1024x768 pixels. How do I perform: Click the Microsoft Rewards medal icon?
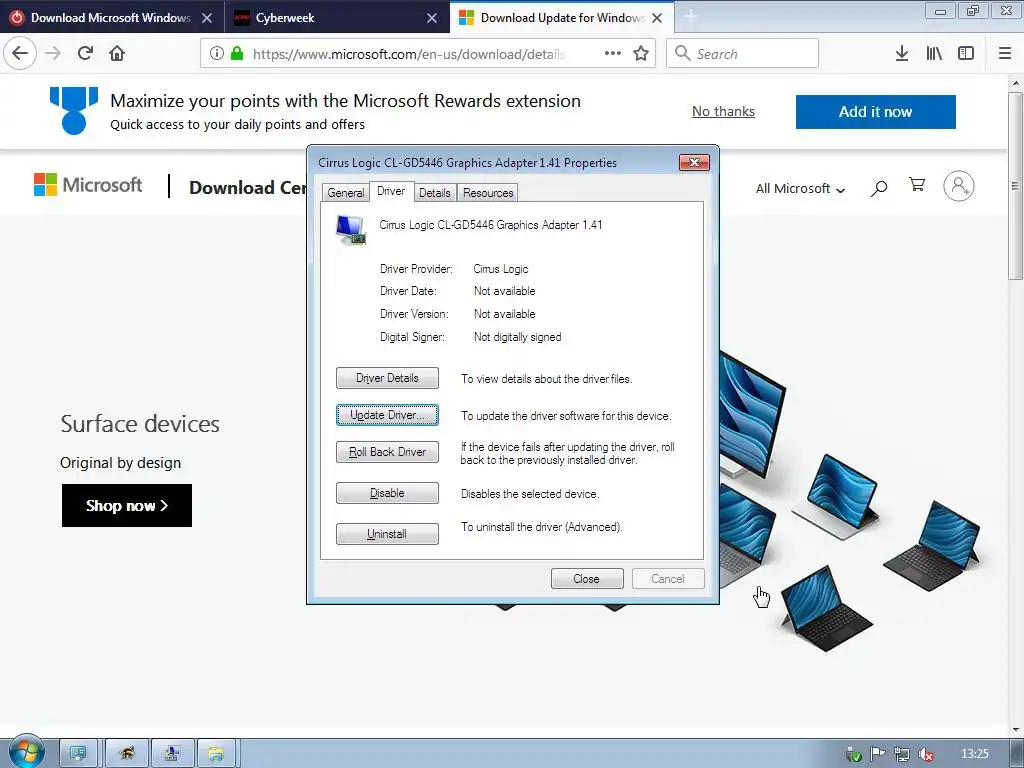(74, 110)
